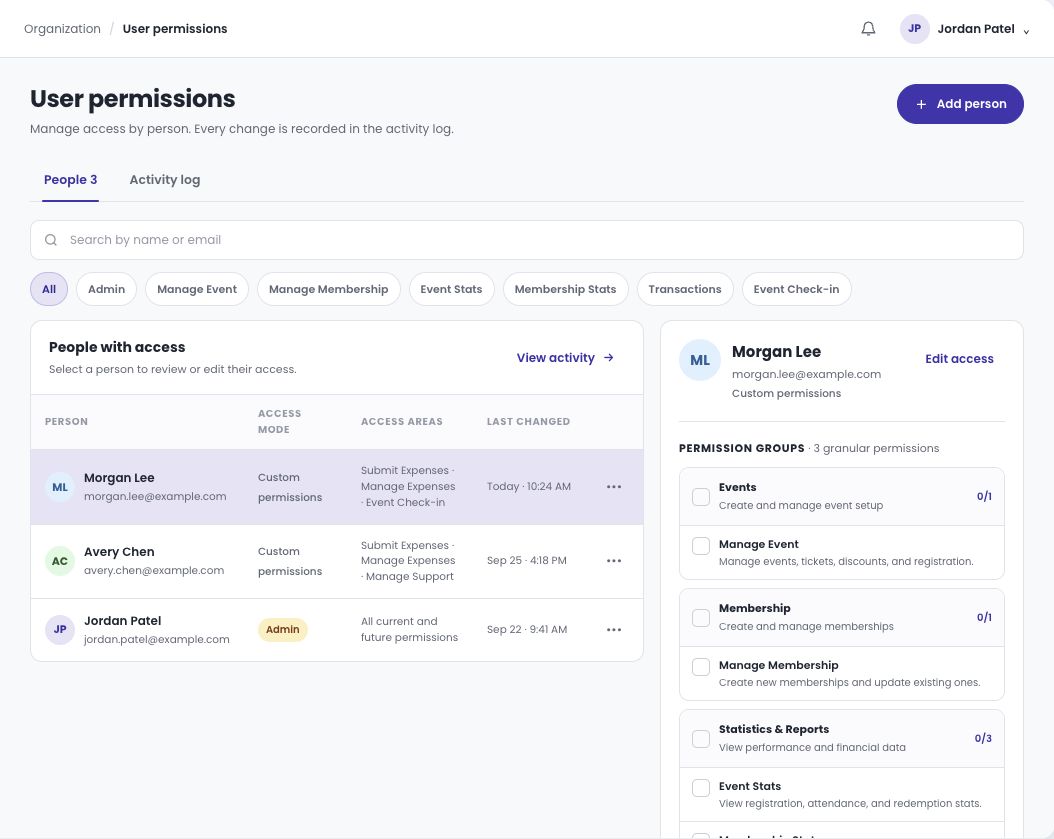Select Avery Chen name in the table
Image resolution: width=1054 pixels, height=839 pixels.
click(119, 552)
